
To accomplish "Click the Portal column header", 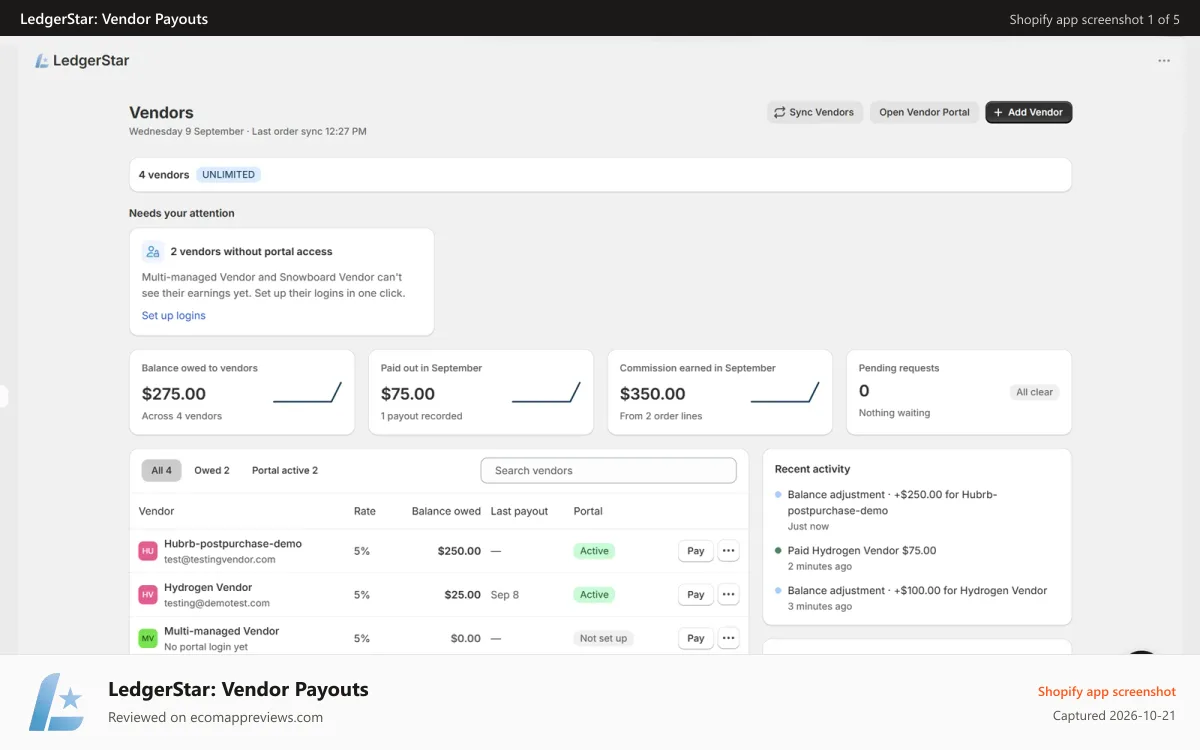I will click(x=588, y=511).
